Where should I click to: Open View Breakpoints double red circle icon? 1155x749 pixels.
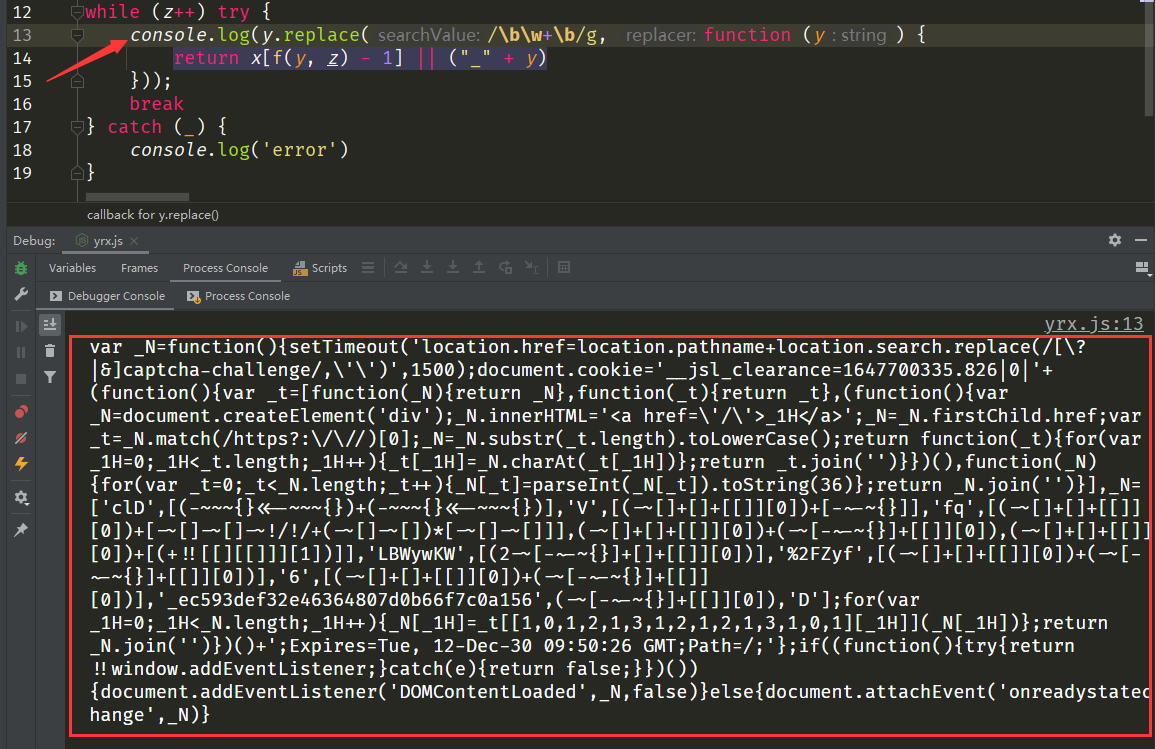[x=21, y=412]
